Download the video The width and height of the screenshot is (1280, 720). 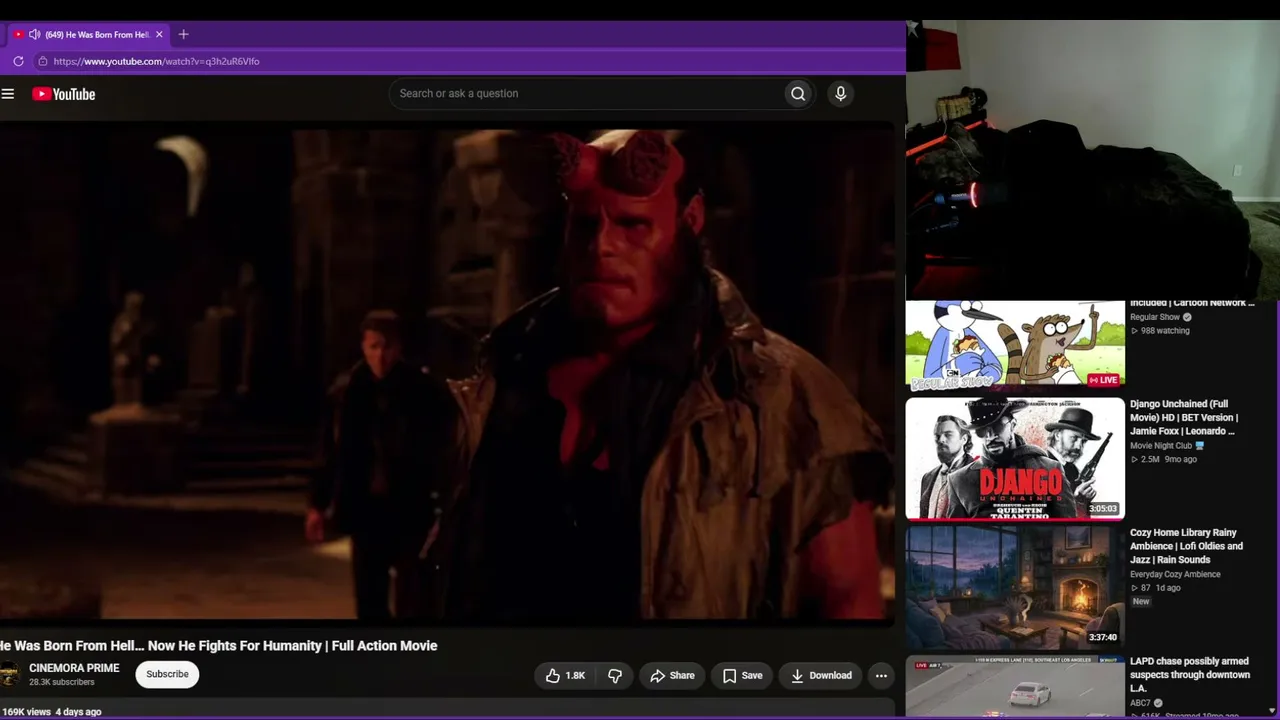[821, 676]
